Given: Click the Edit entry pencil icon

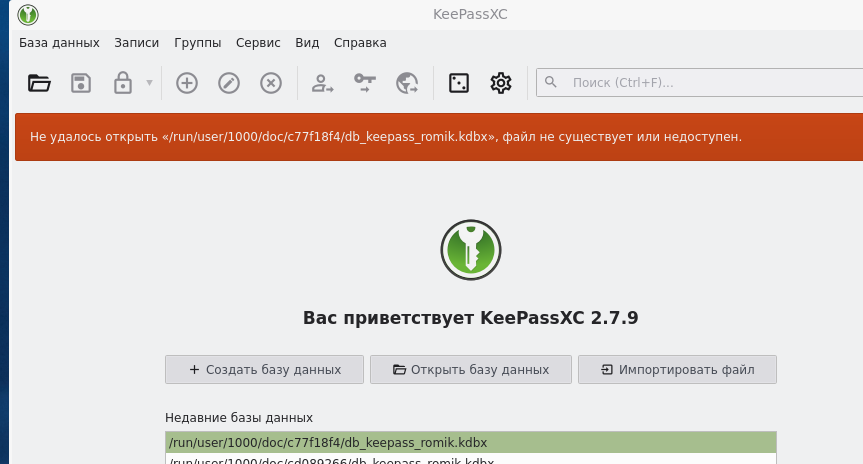Looking at the screenshot, I should click(229, 83).
